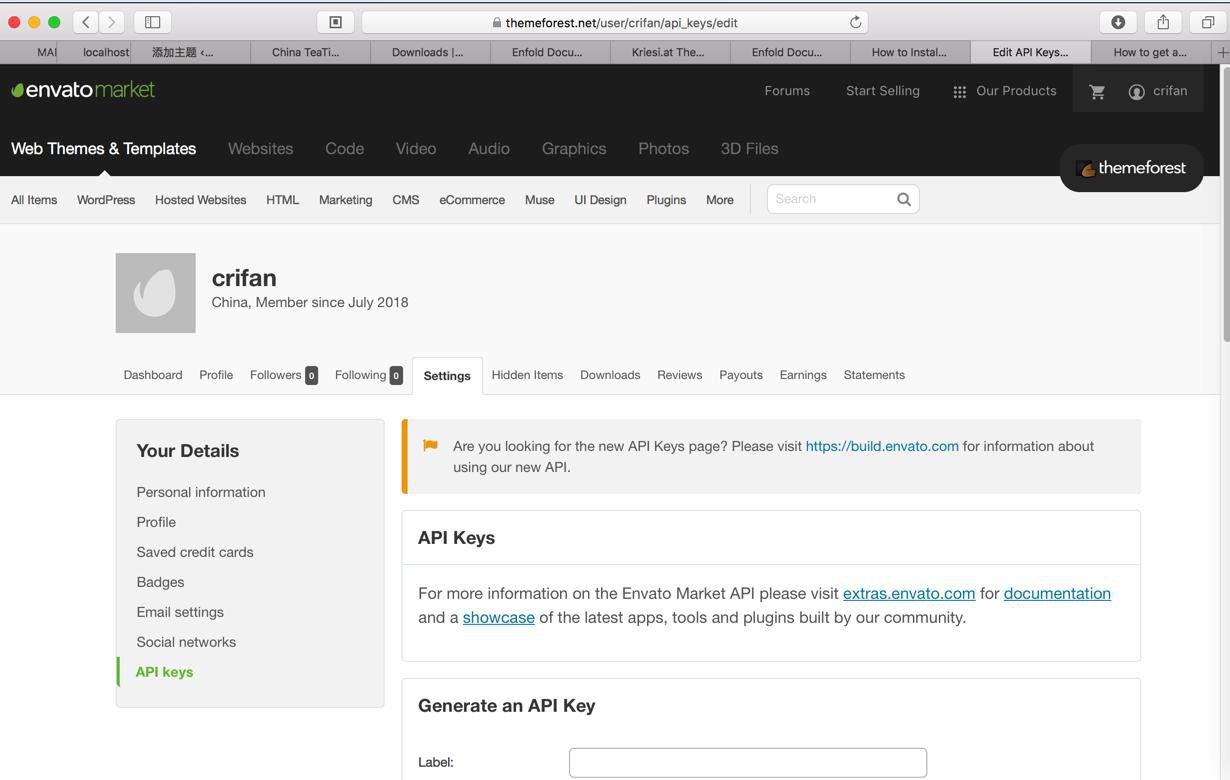Click Our Products grid icon
Viewport: 1230px width, 780px height.
click(x=959, y=91)
